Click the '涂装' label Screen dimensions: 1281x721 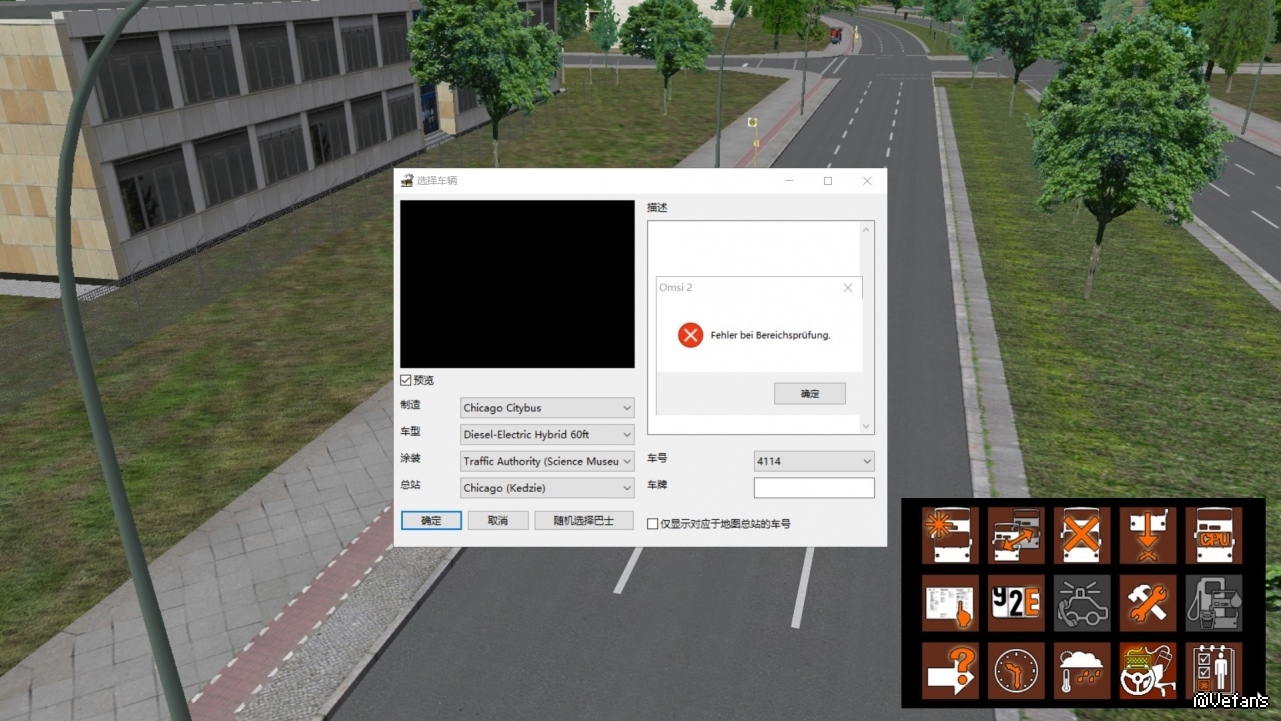click(411, 458)
